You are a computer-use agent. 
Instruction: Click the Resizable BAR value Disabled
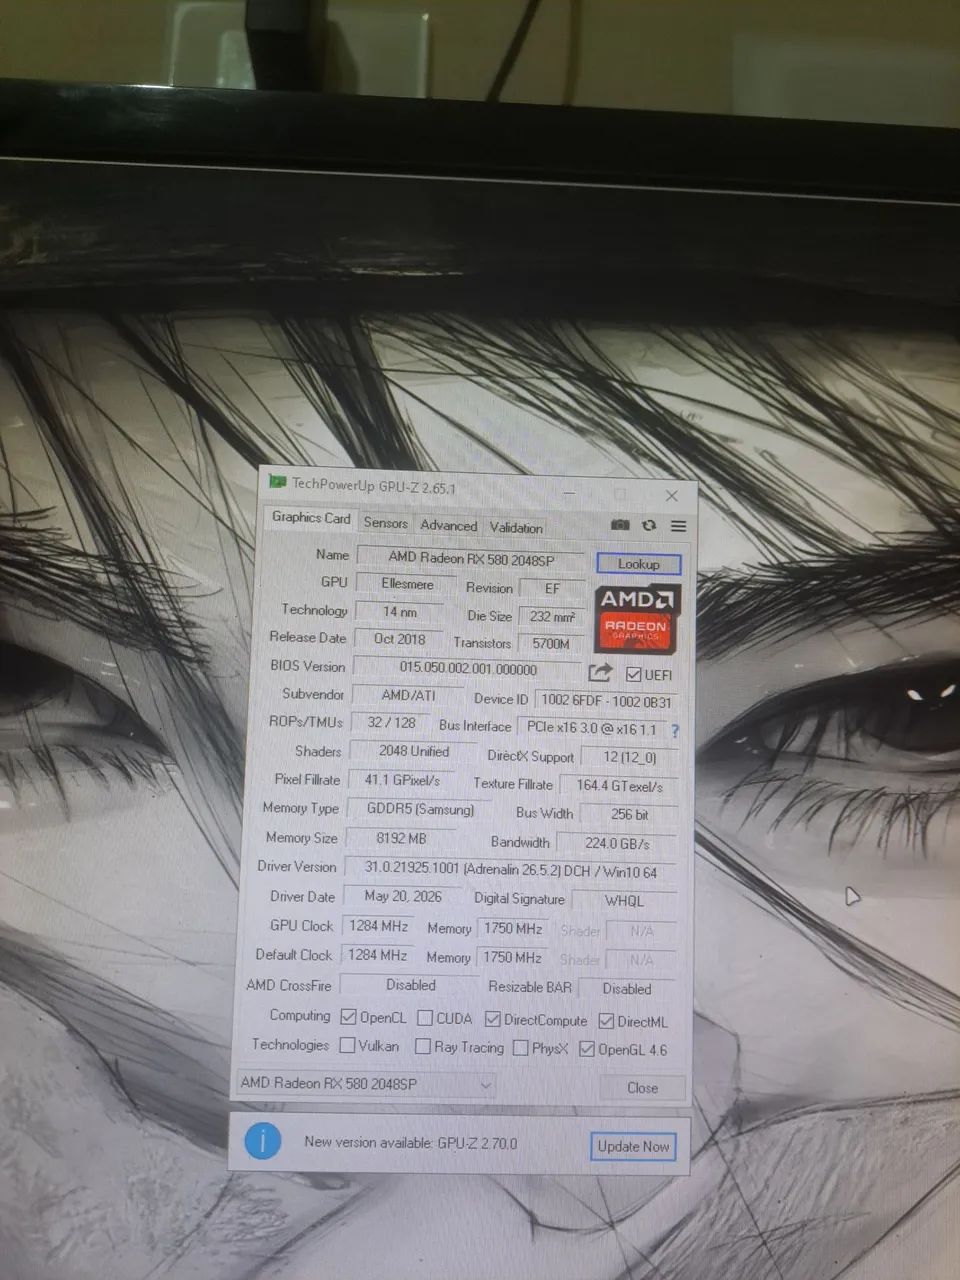point(627,989)
